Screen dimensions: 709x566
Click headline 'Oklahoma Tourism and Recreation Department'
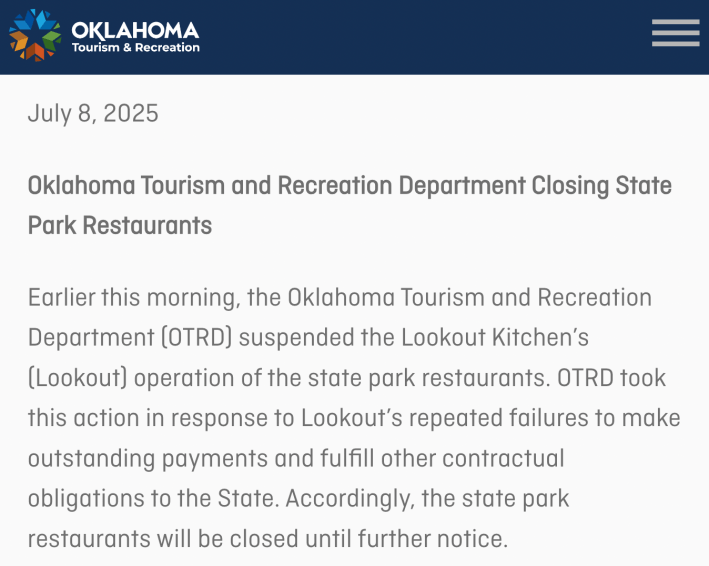[277, 185]
